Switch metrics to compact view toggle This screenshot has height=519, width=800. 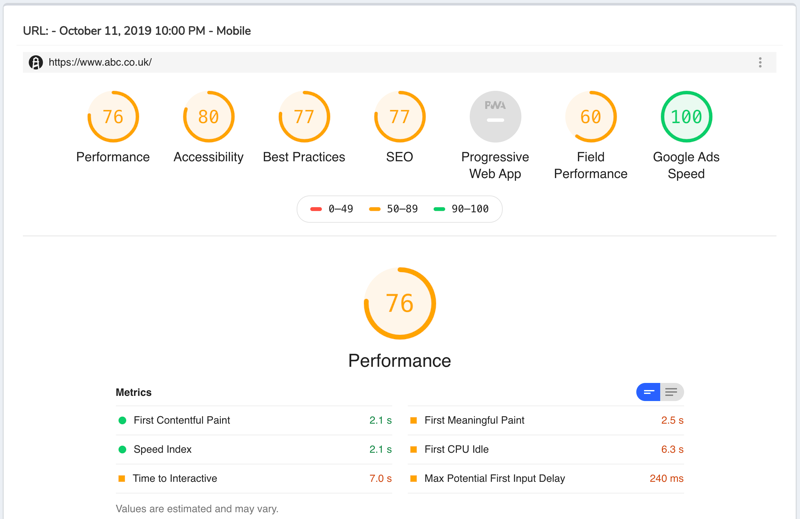click(648, 392)
